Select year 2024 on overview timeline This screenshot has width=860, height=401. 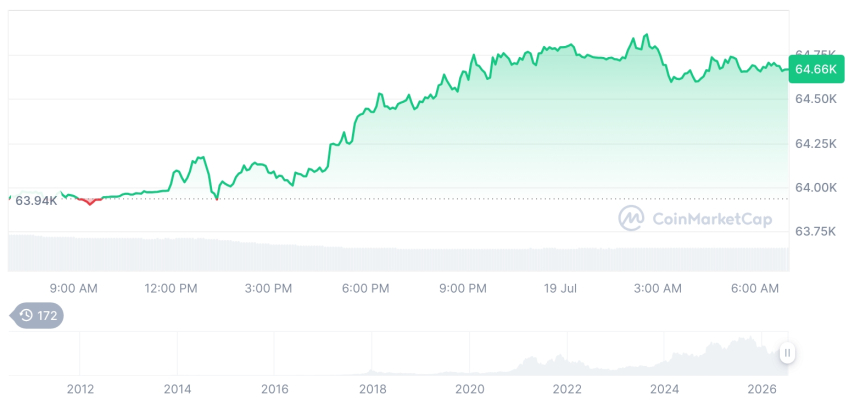point(664,389)
